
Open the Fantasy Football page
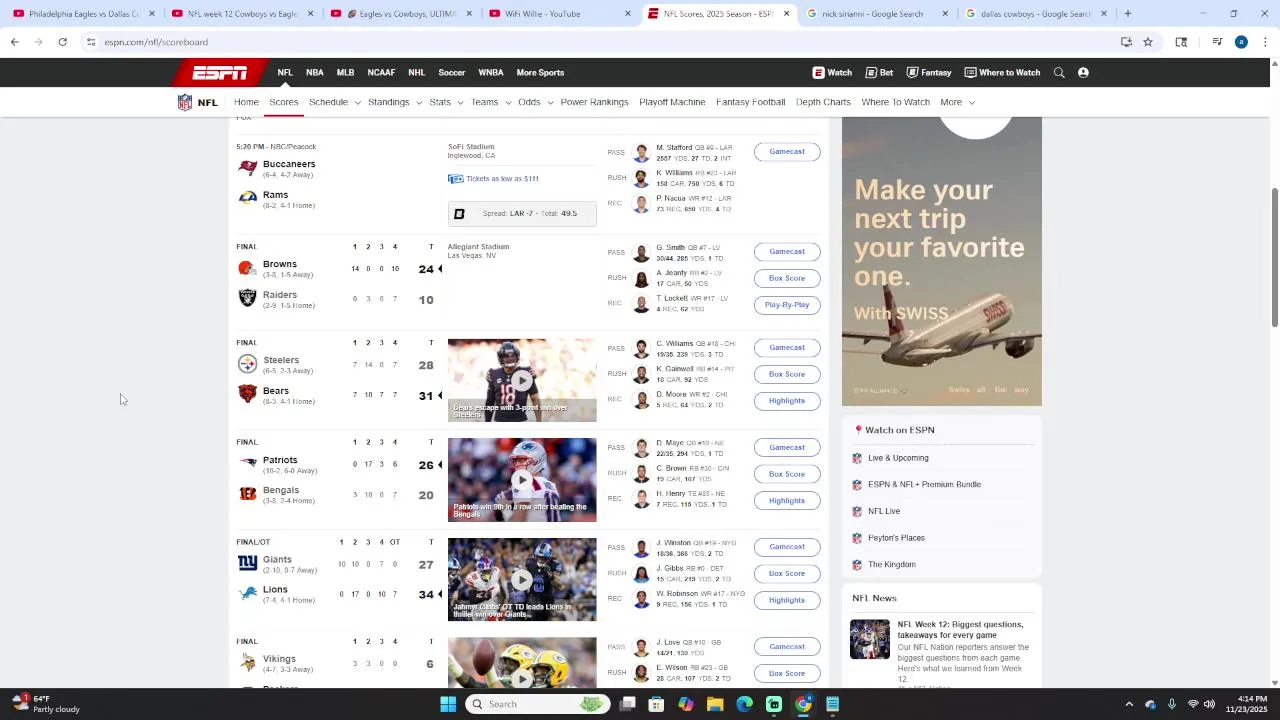(750, 102)
